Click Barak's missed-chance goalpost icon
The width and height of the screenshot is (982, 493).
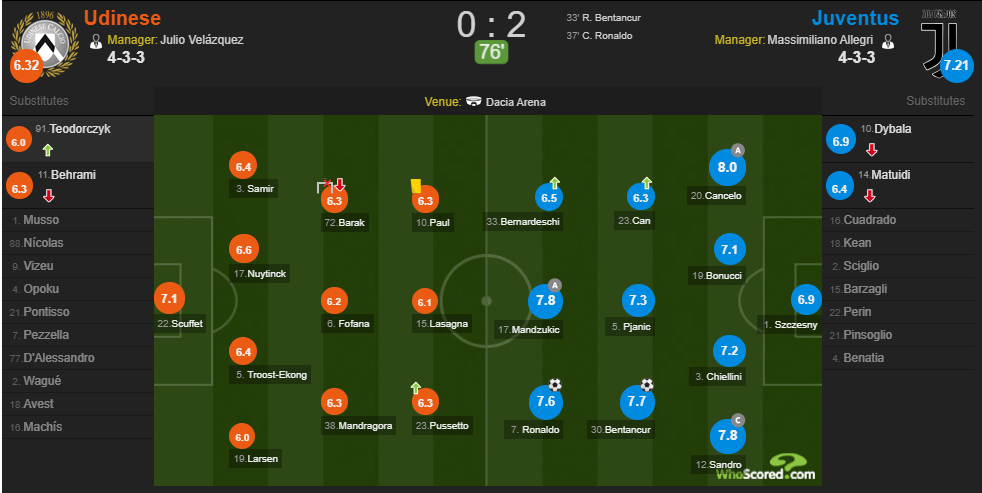(324, 186)
